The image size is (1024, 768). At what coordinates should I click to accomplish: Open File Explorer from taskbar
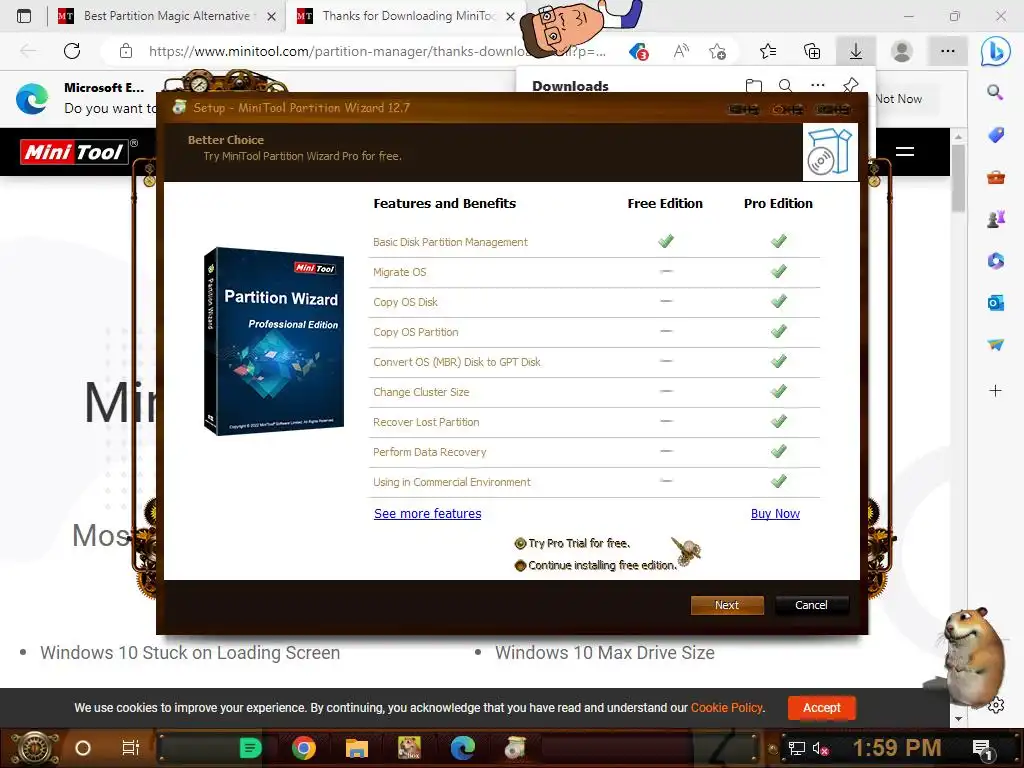coord(357,748)
